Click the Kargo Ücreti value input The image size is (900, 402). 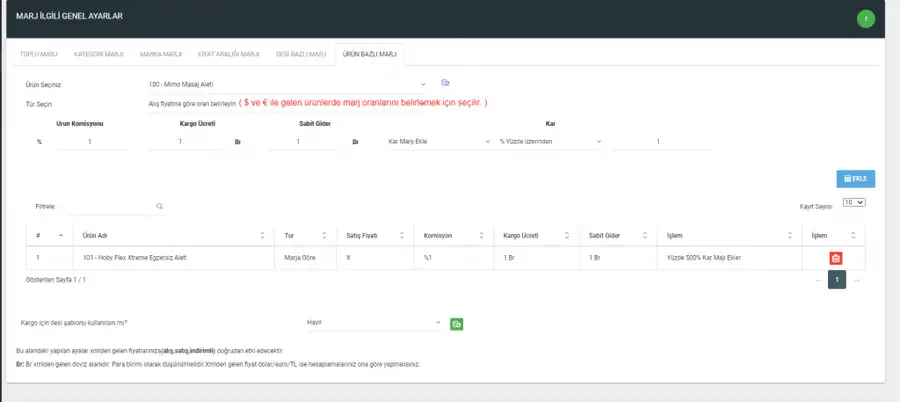coord(184,141)
